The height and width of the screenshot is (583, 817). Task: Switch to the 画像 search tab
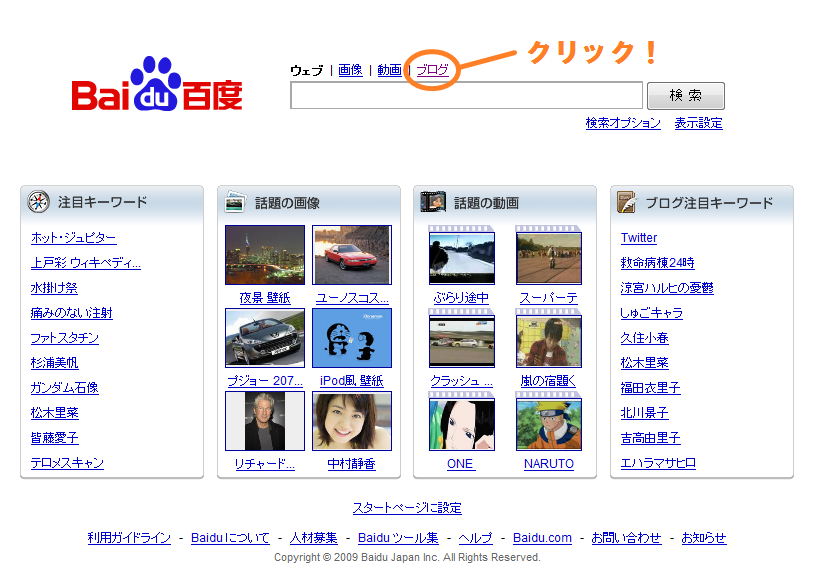(350, 70)
